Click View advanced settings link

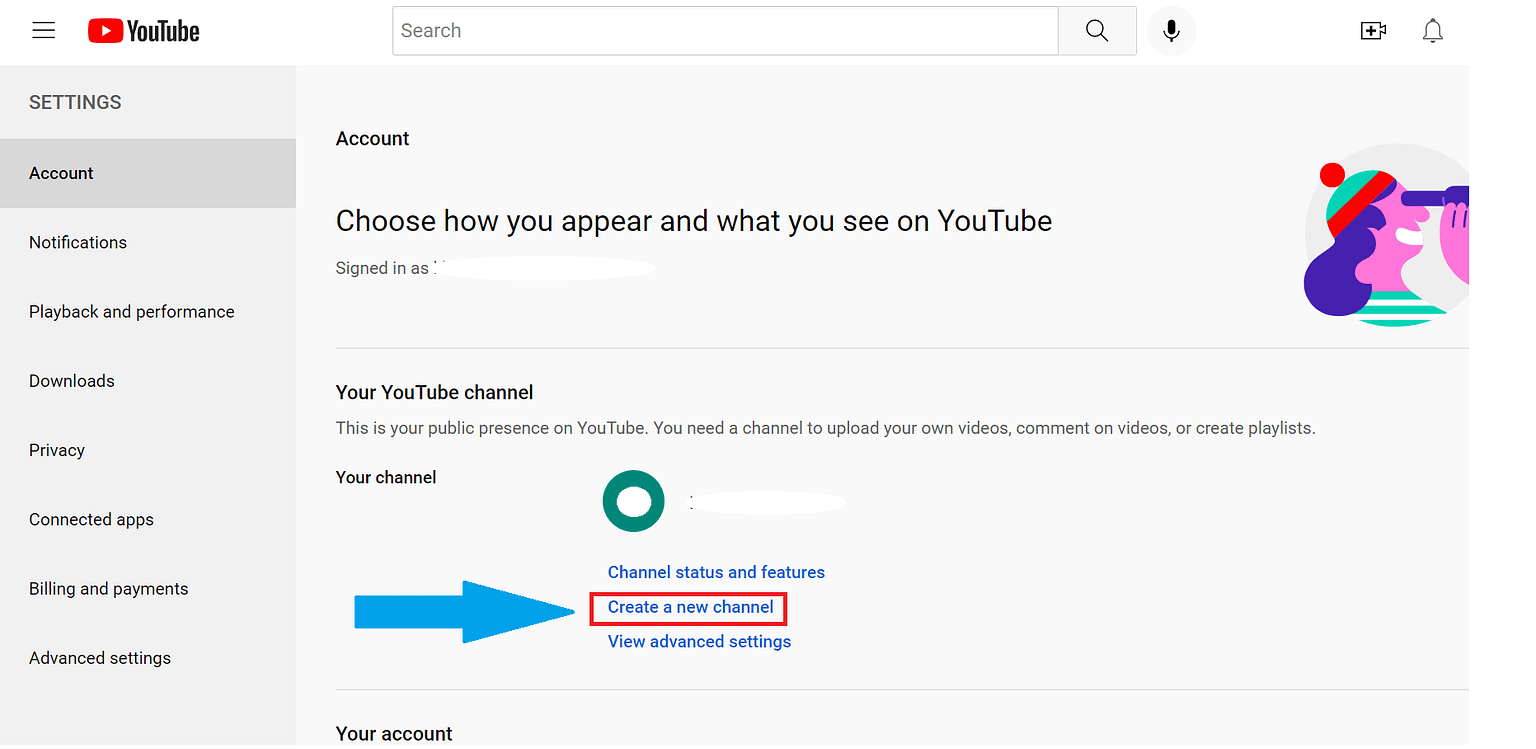tap(699, 642)
